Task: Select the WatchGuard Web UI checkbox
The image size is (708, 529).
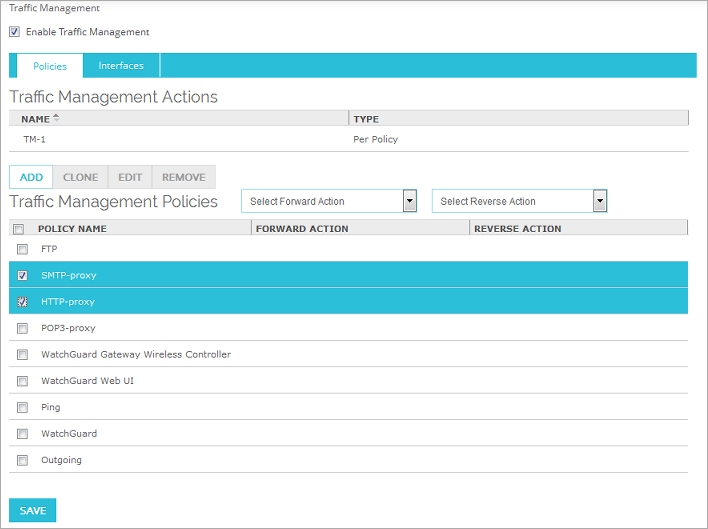Action: click(x=22, y=381)
